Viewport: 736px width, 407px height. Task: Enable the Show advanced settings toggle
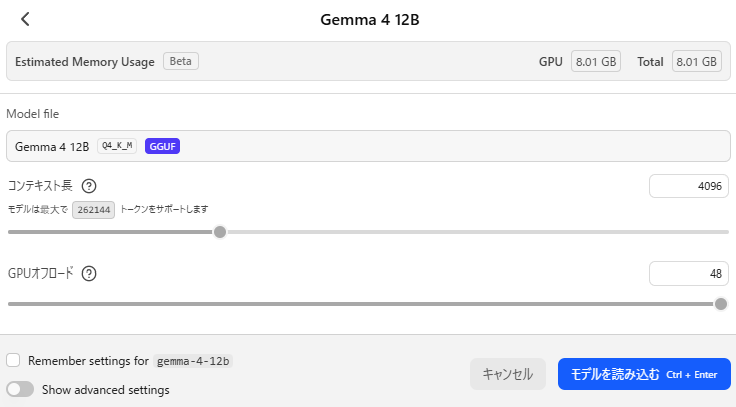(x=20, y=389)
